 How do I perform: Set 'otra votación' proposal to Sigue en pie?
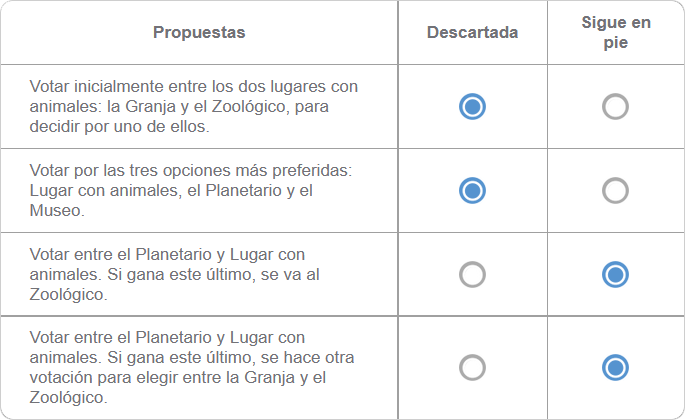click(x=615, y=368)
